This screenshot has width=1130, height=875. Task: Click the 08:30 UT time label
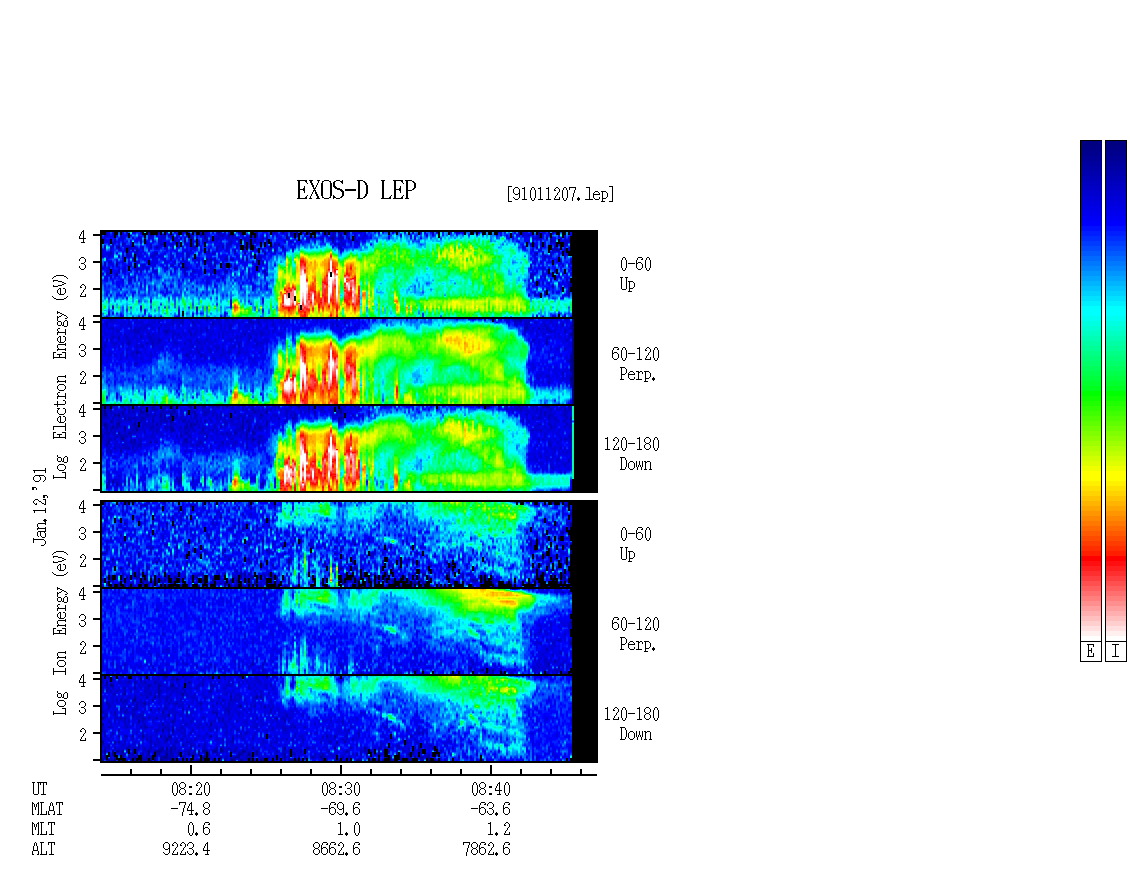(340, 789)
